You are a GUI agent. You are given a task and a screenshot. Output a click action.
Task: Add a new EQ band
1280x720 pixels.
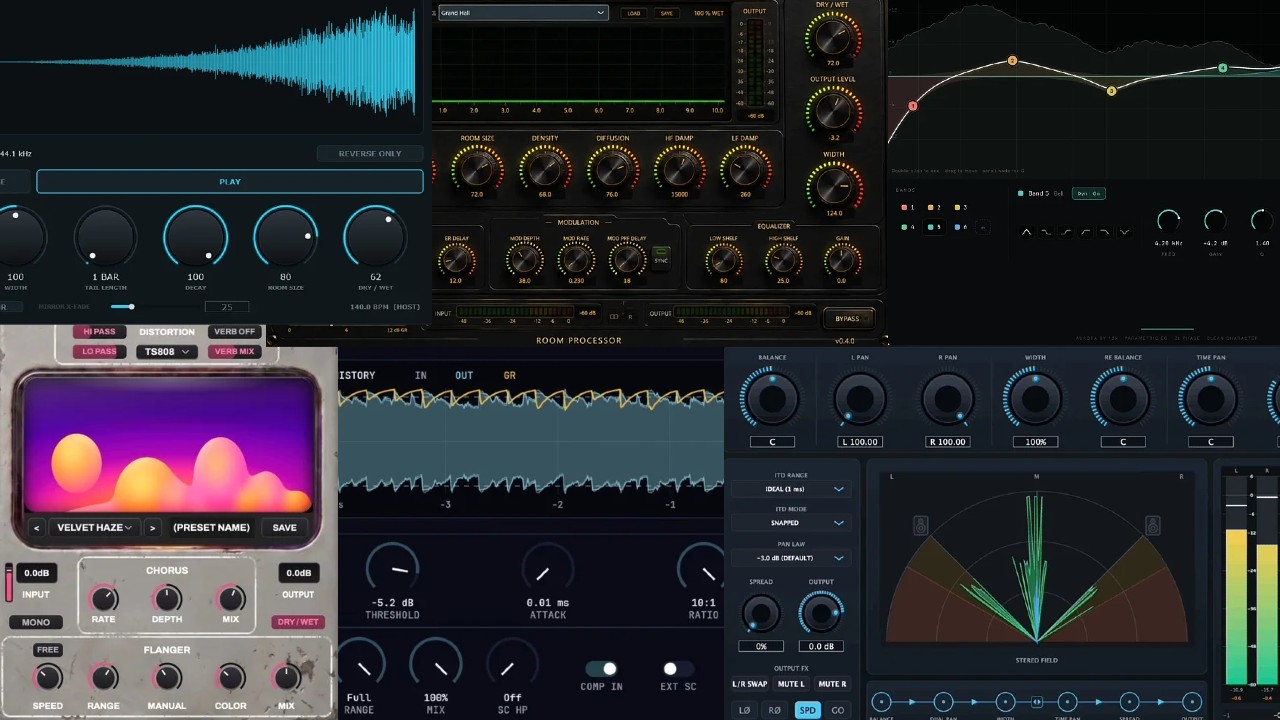click(x=982, y=227)
